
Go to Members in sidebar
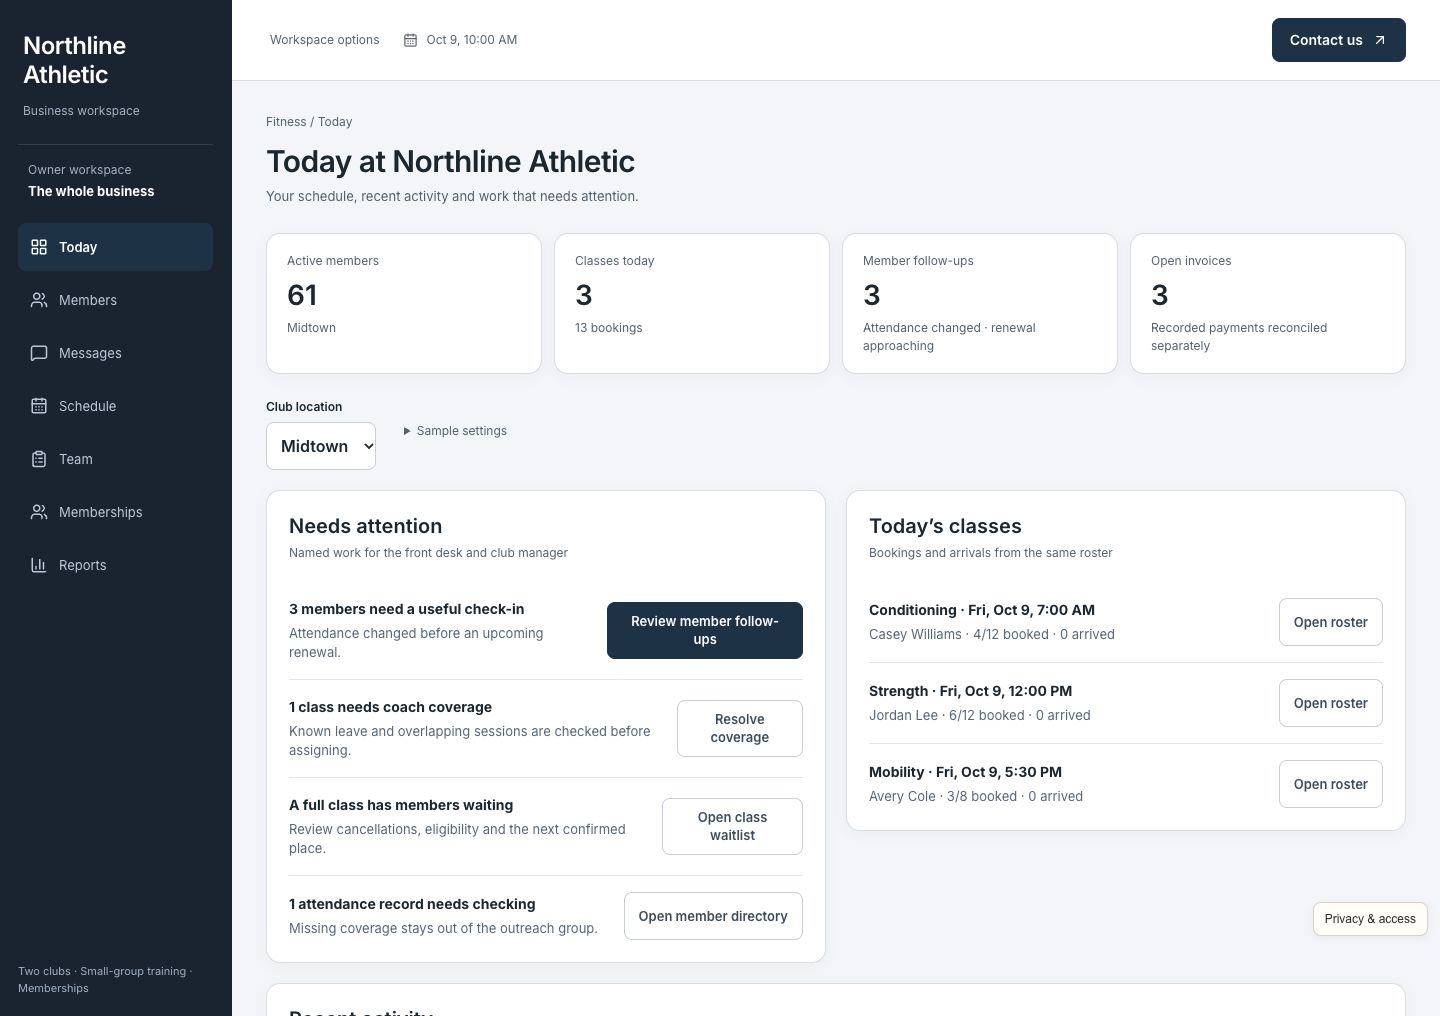point(115,300)
